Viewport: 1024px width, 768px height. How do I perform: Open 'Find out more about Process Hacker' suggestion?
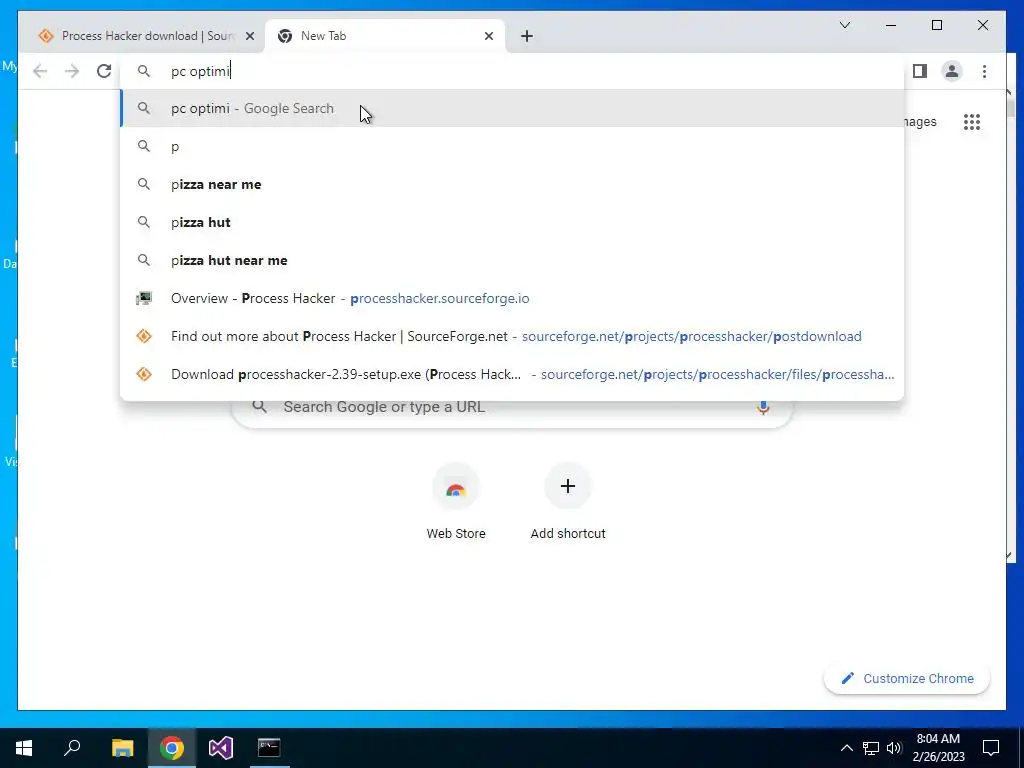[x=512, y=336]
